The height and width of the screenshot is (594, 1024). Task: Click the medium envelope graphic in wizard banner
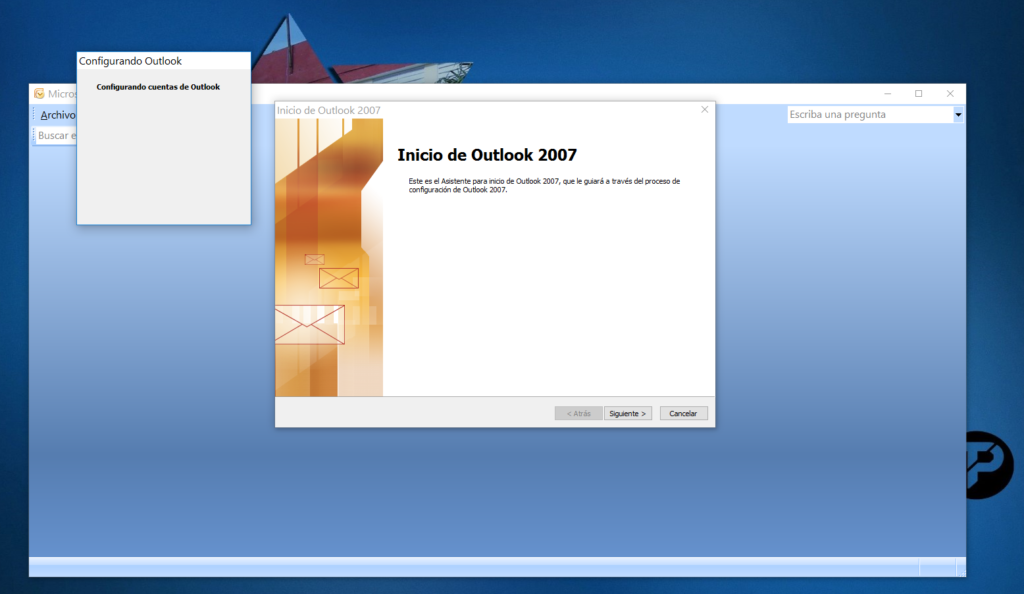coord(339,278)
